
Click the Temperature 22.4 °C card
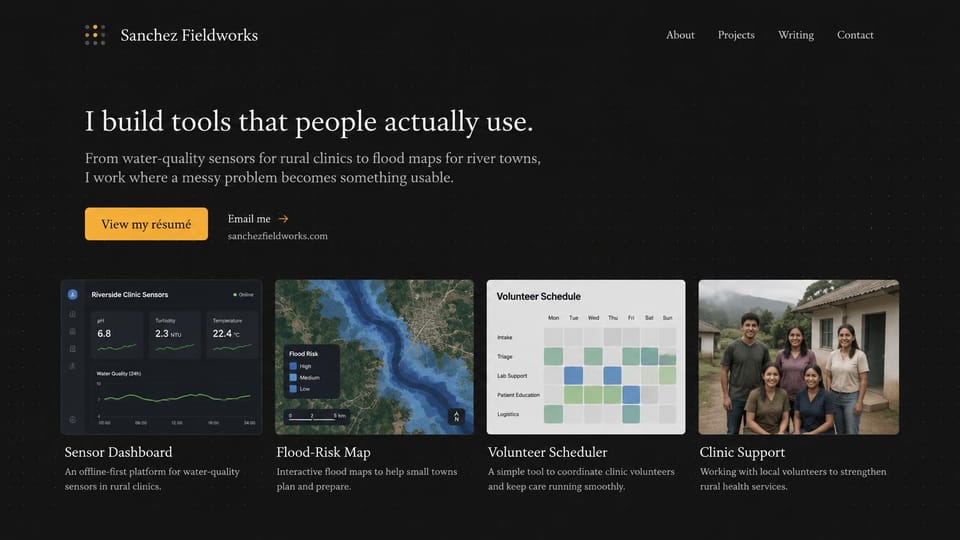[x=232, y=335]
